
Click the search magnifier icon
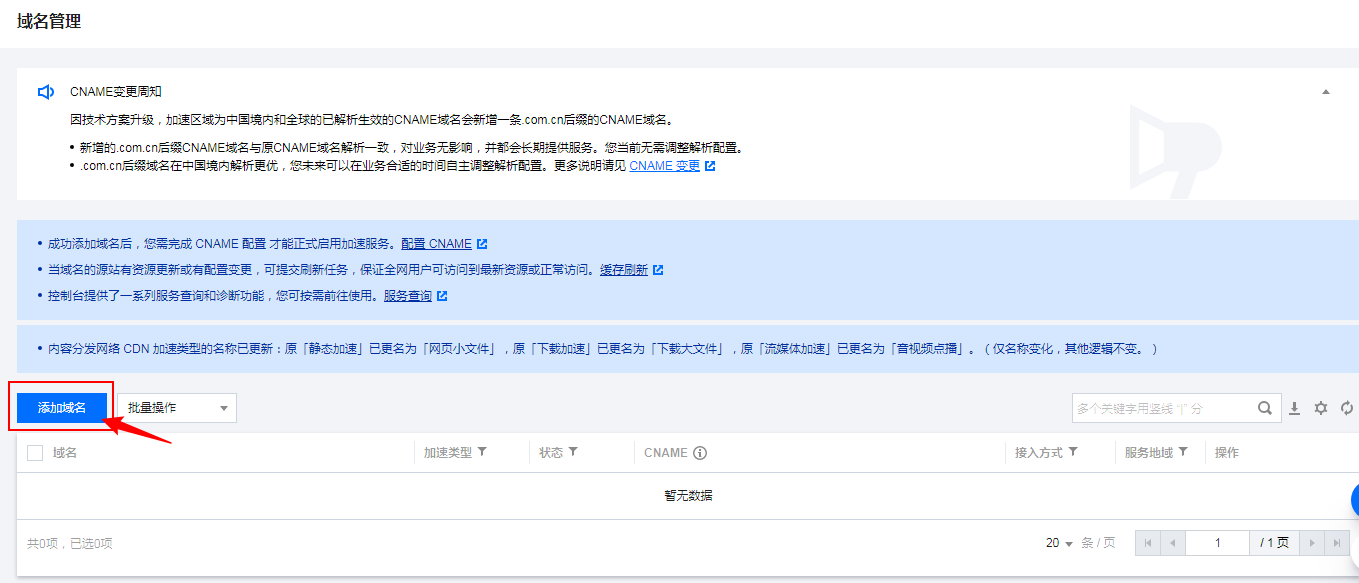tap(1264, 407)
